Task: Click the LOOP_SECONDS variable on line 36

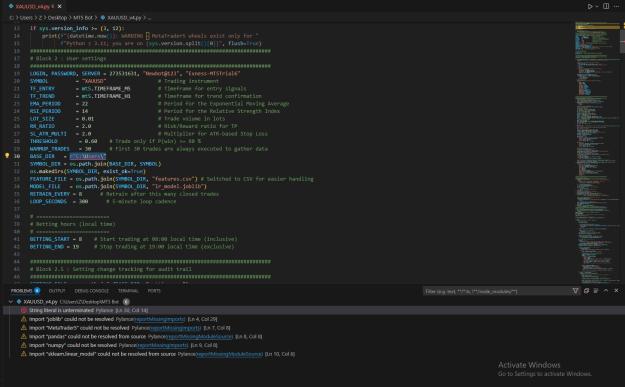Action: coord(48,202)
